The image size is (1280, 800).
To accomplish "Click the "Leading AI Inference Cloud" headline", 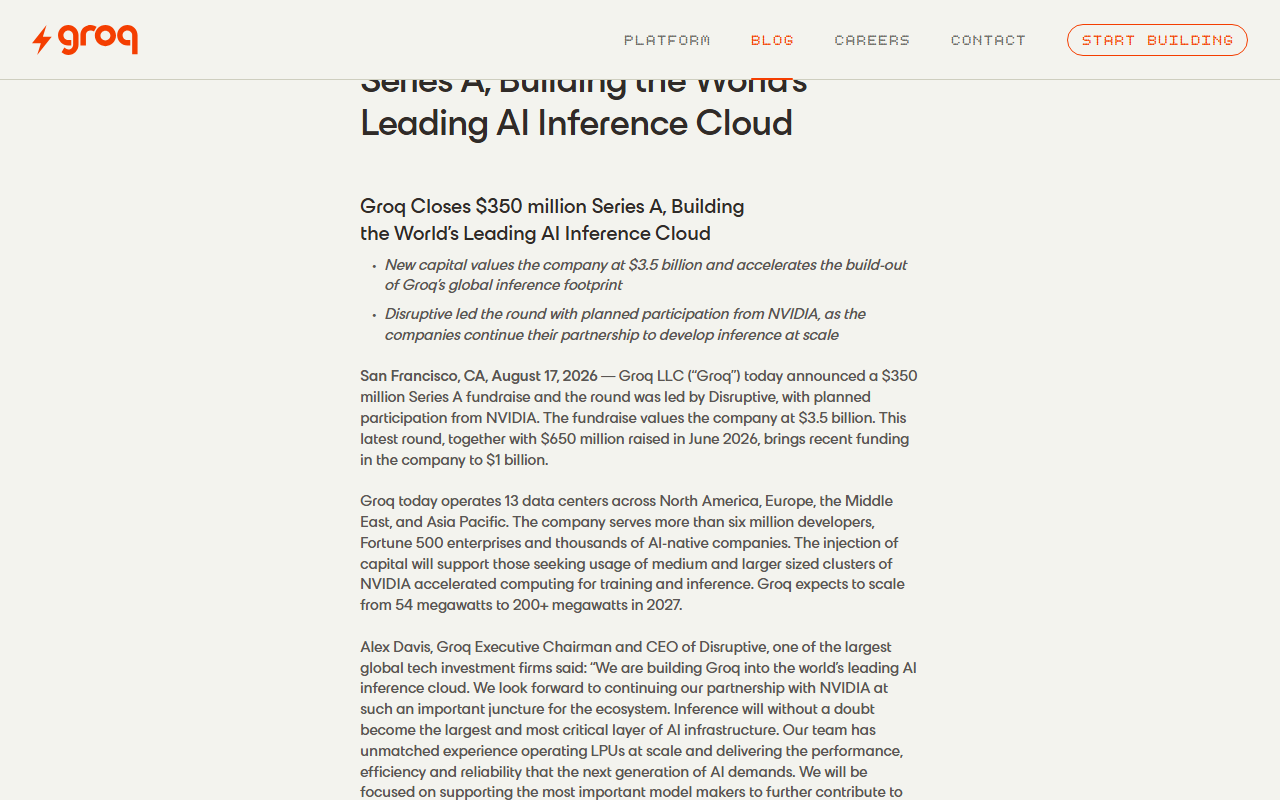I will (577, 123).
